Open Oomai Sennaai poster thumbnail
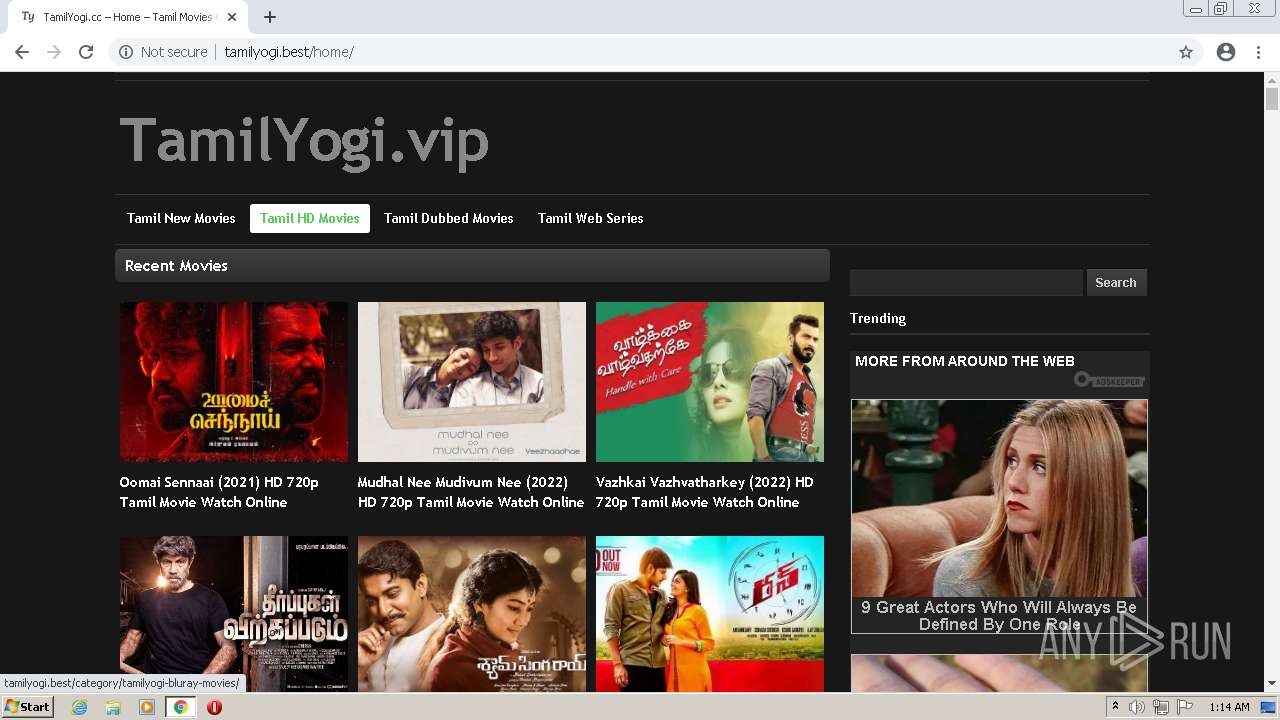The height and width of the screenshot is (720, 1280). 234,382
